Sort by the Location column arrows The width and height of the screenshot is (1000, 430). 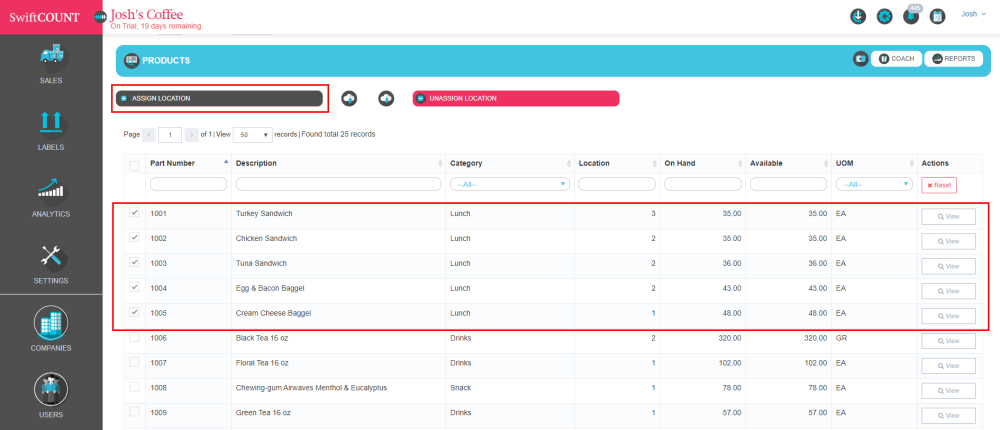653,163
